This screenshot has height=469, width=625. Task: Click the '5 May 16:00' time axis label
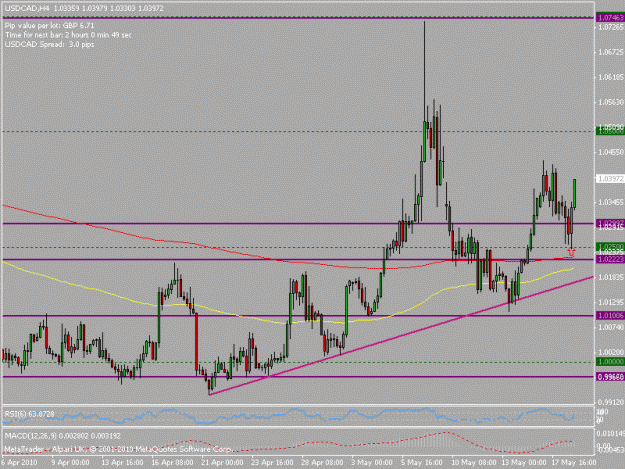(422, 462)
